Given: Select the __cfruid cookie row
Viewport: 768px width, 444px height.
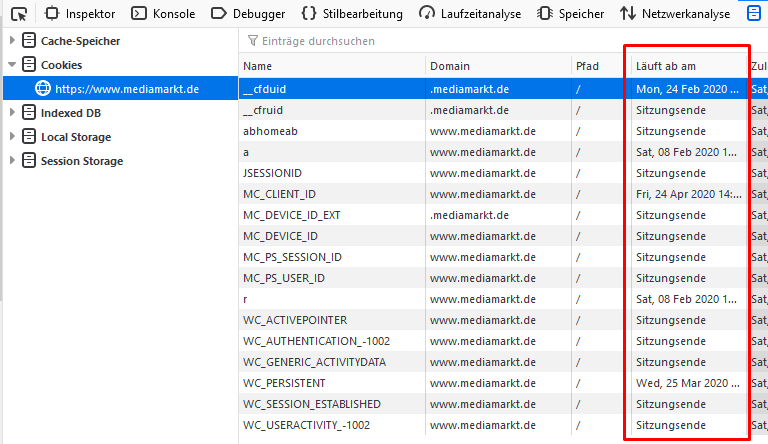Looking at the screenshot, I should (x=503, y=110).
